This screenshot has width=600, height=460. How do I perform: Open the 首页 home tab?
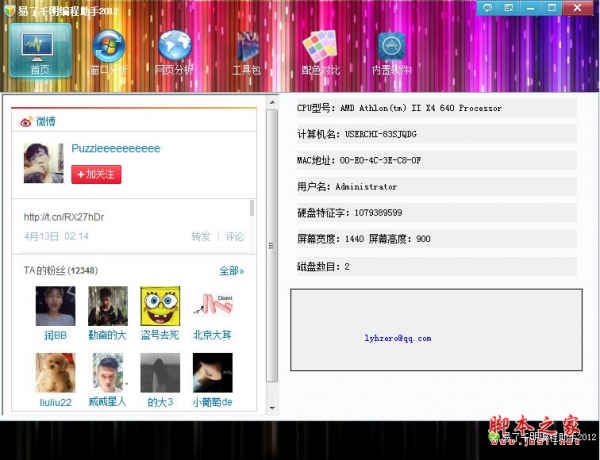pos(40,50)
